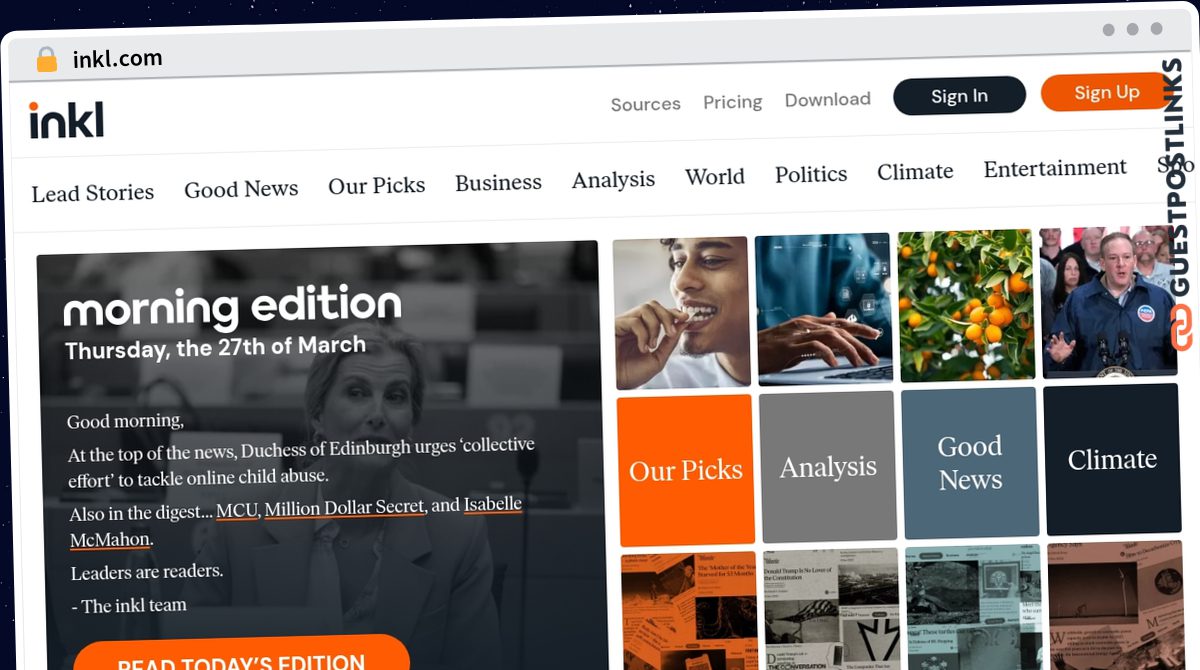The image size is (1200, 670).
Task: Open the Pricing link
Action: (x=732, y=102)
